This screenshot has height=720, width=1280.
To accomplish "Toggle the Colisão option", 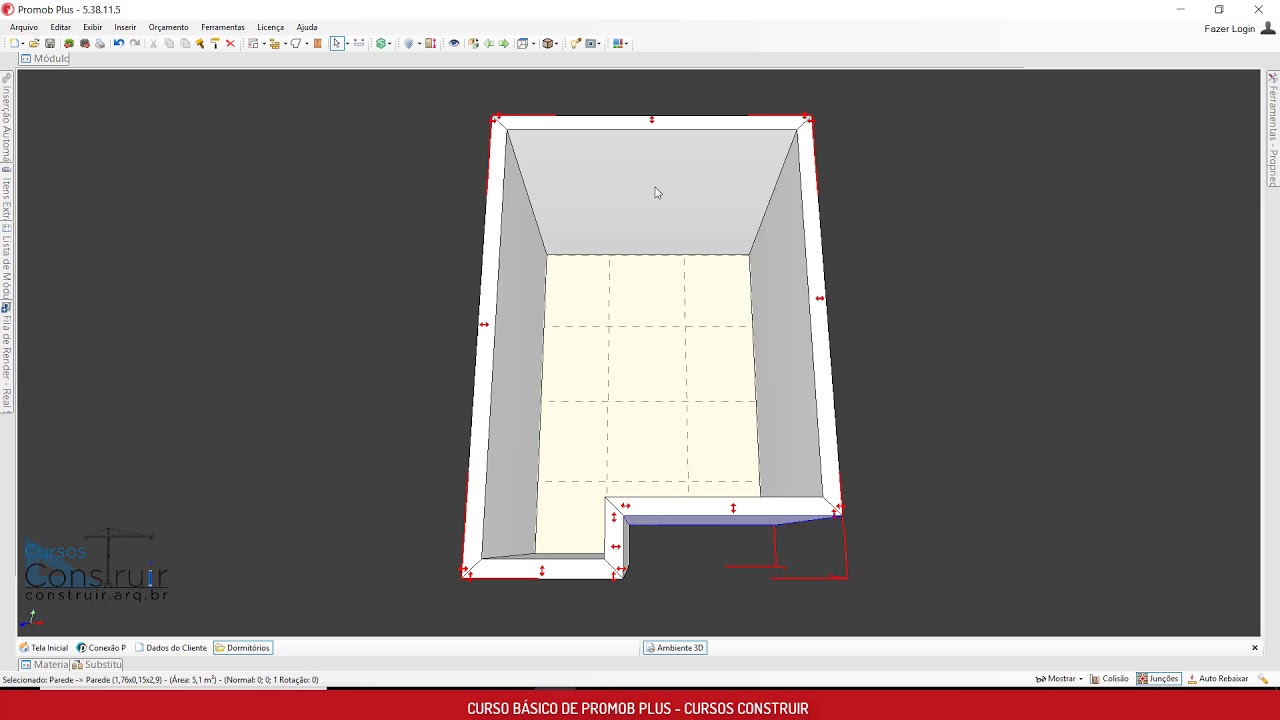I will [1110, 679].
